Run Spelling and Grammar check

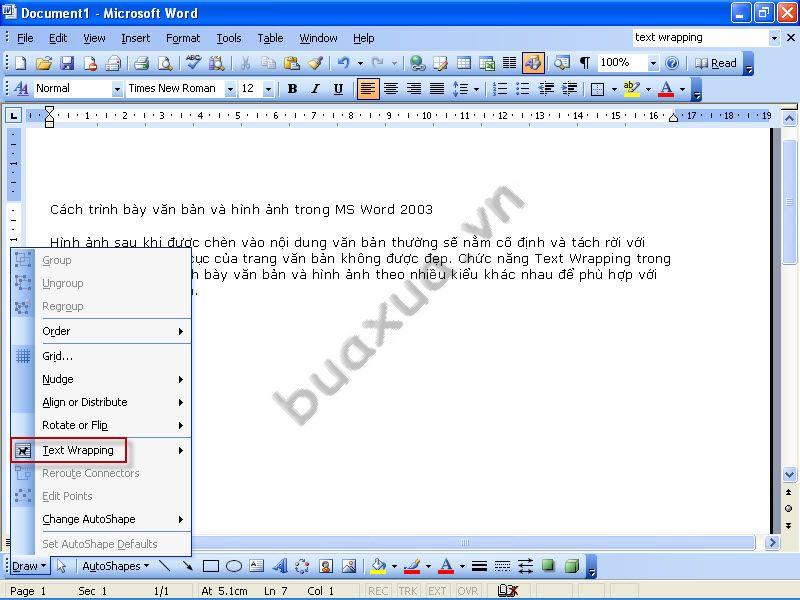click(x=193, y=63)
